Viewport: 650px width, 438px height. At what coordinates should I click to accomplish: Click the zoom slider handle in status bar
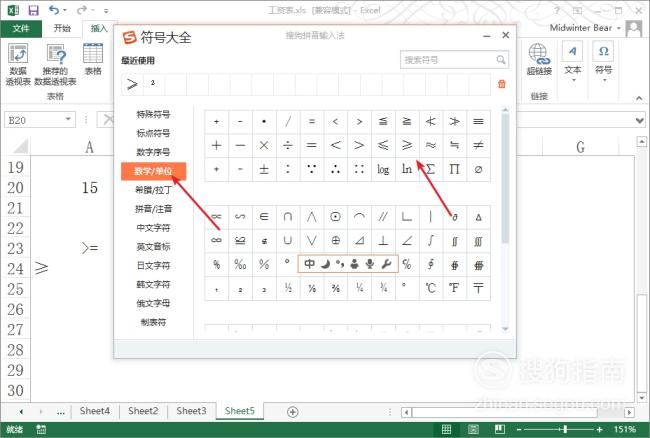[x=565, y=429]
